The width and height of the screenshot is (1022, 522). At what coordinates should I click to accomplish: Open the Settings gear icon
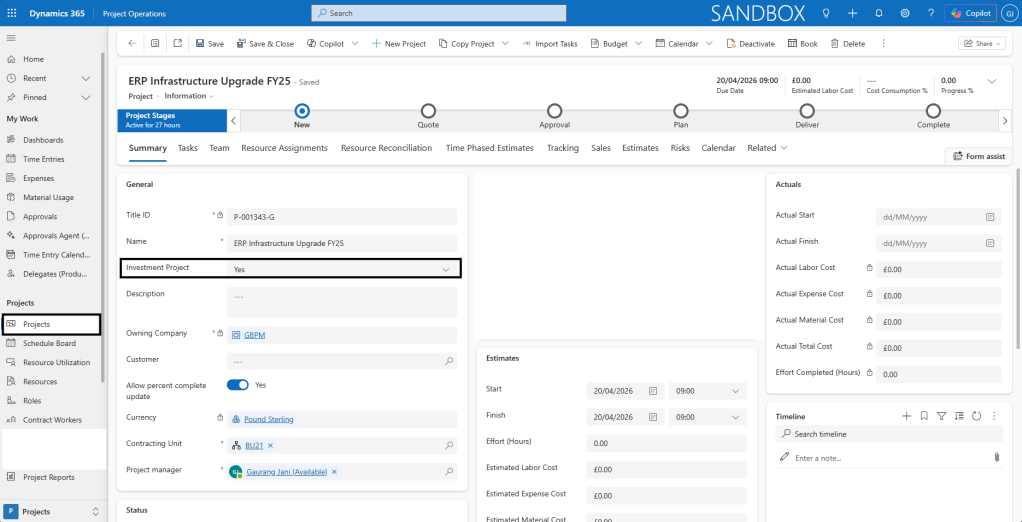pos(905,13)
